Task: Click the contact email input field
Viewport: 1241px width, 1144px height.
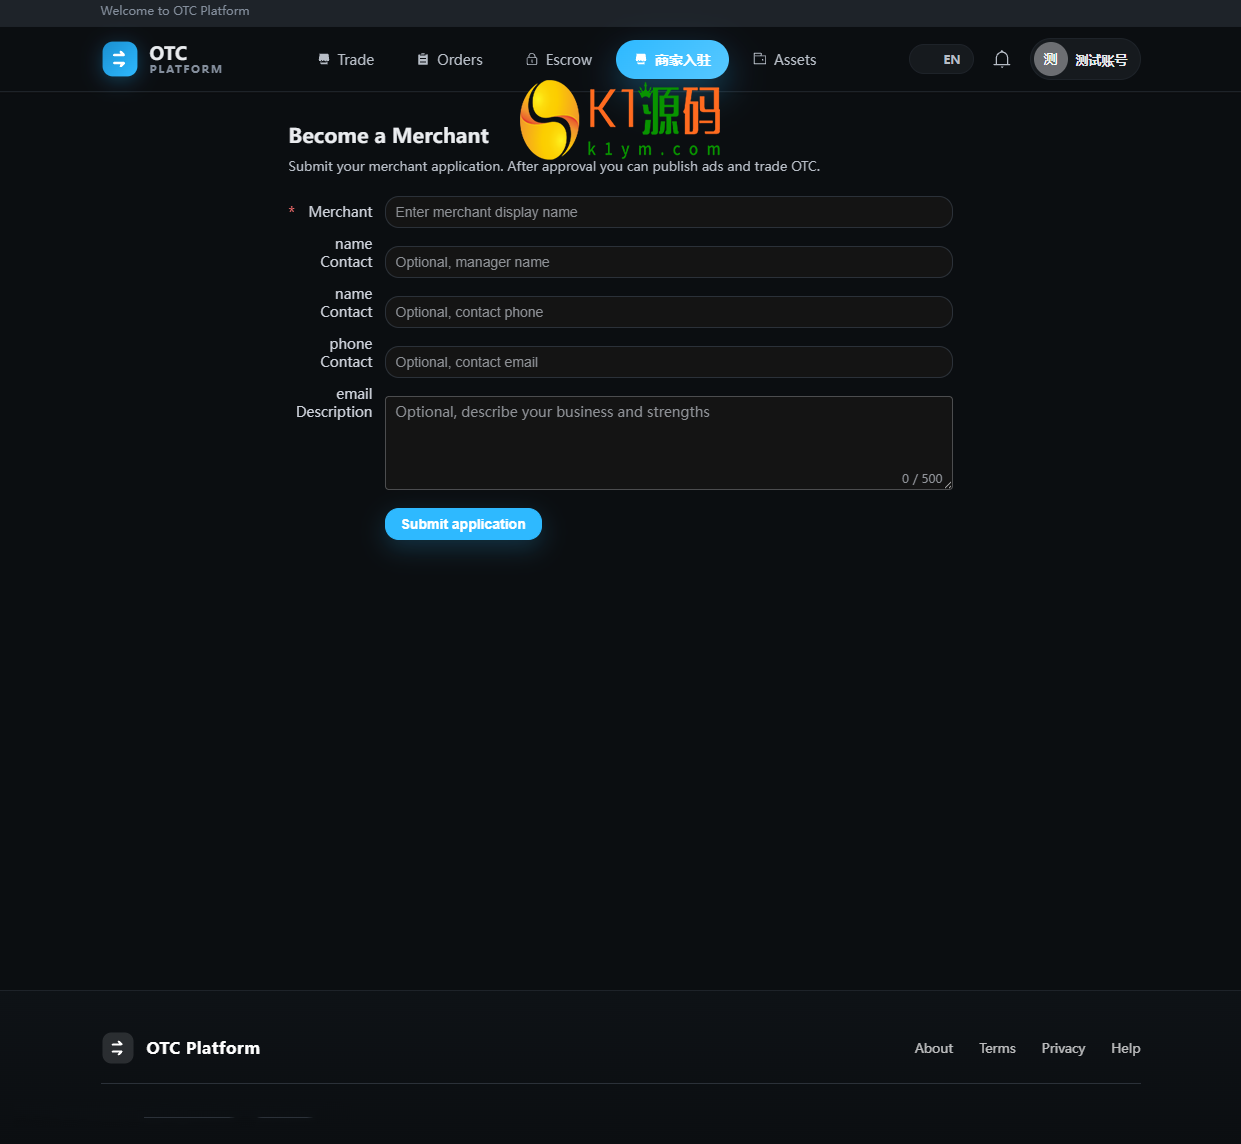Action: pos(668,362)
